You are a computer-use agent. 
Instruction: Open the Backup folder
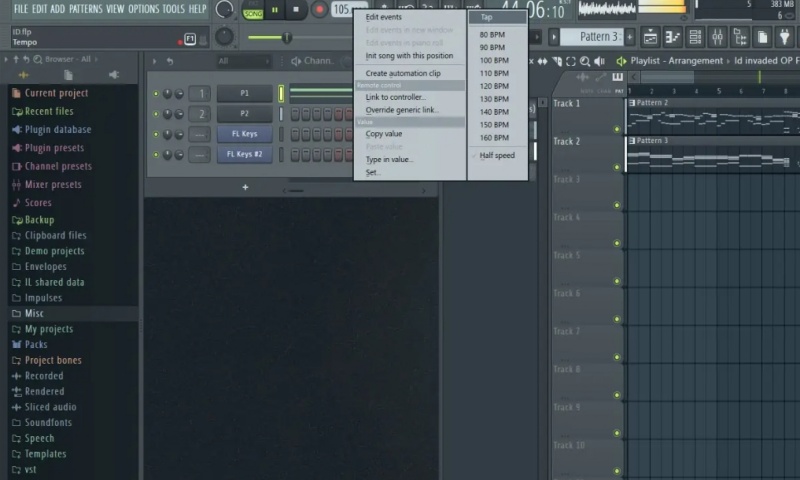(x=39, y=220)
